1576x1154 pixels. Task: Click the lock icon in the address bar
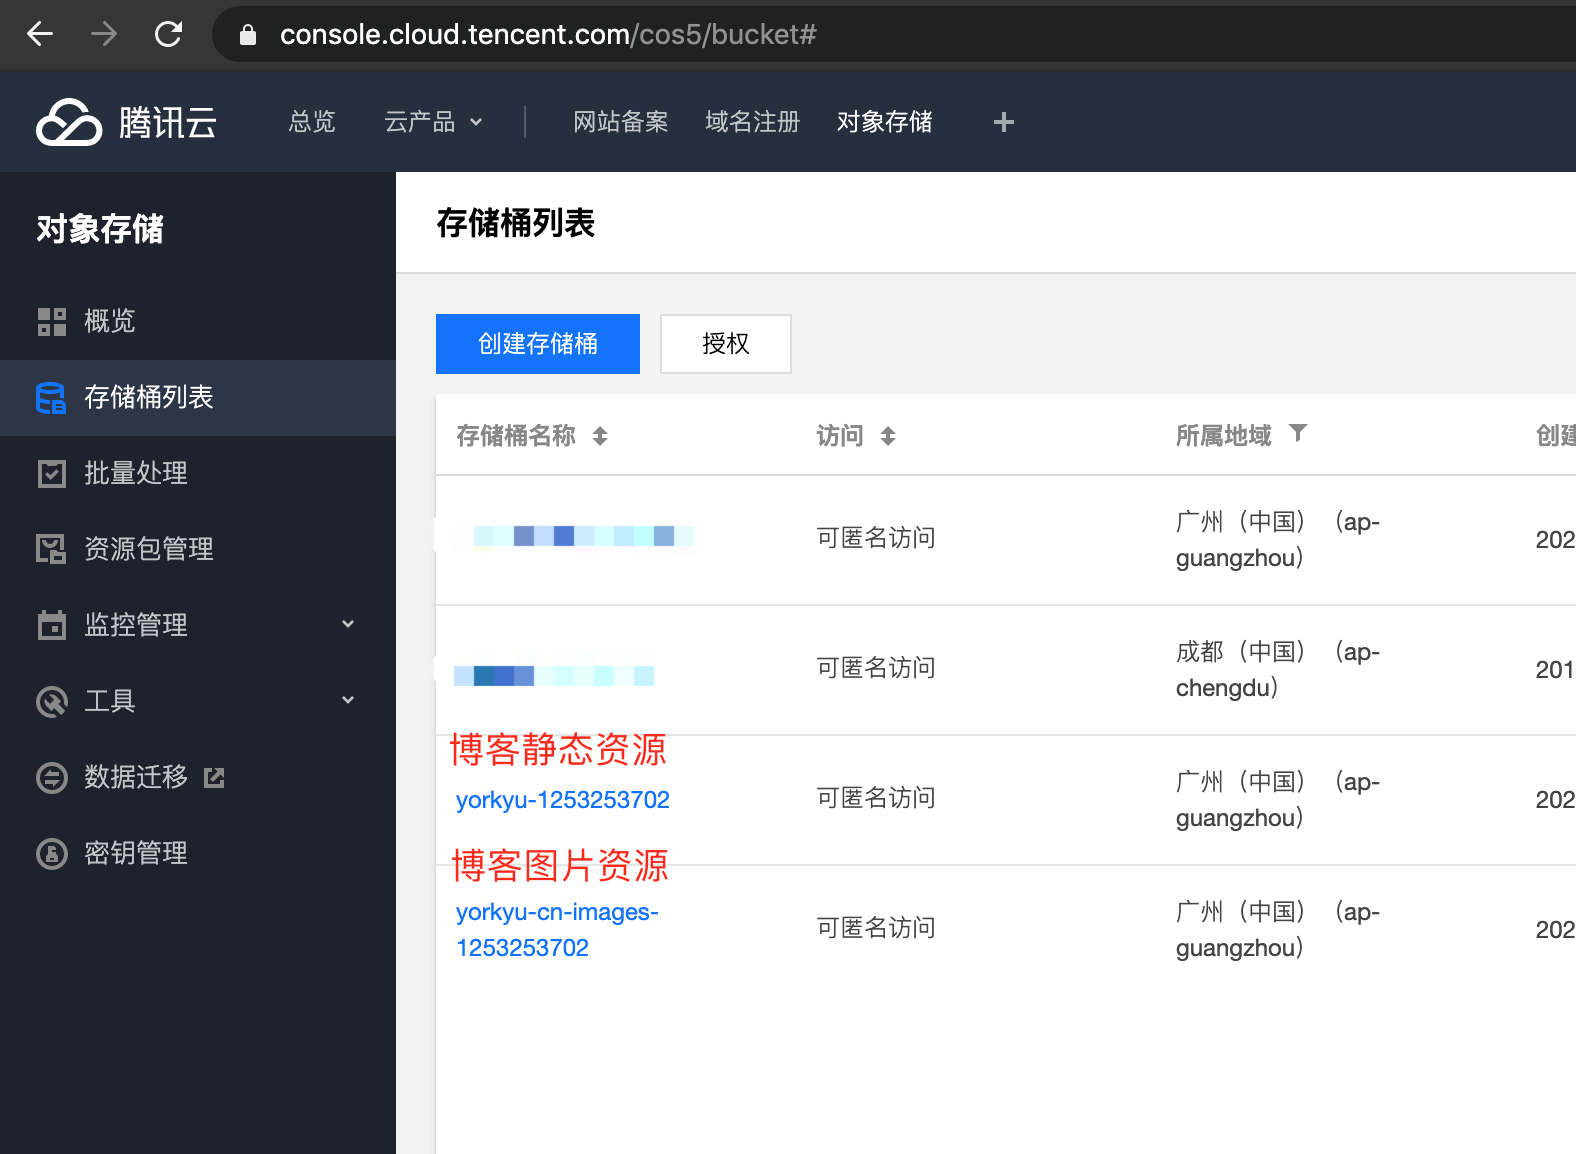point(248,35)
